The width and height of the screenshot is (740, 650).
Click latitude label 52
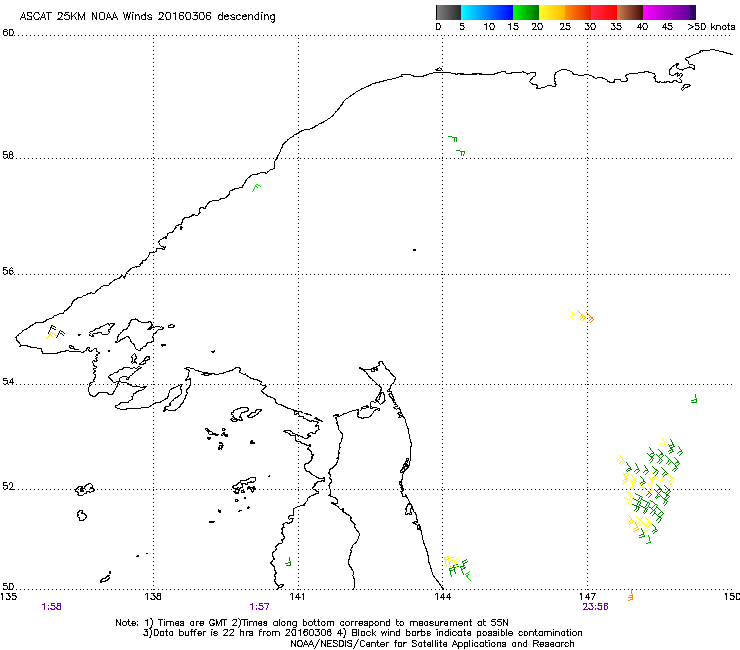pos(8,486)
